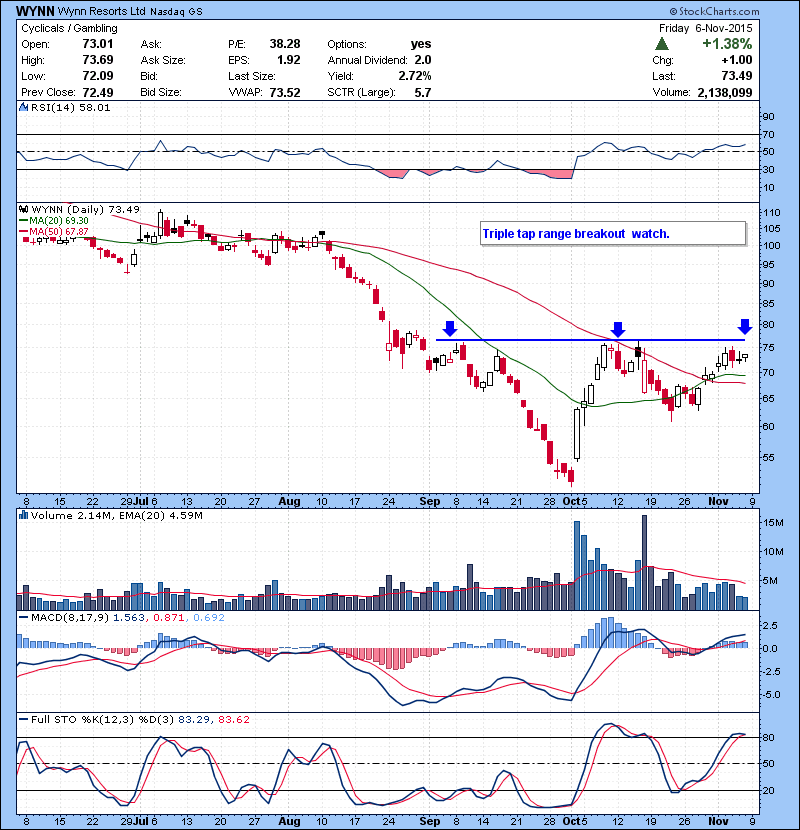Image resolution: width=800 pixels, height=830 pixels.
Task: Click the MACD histogram value 0.692
Action: (209, 617)
